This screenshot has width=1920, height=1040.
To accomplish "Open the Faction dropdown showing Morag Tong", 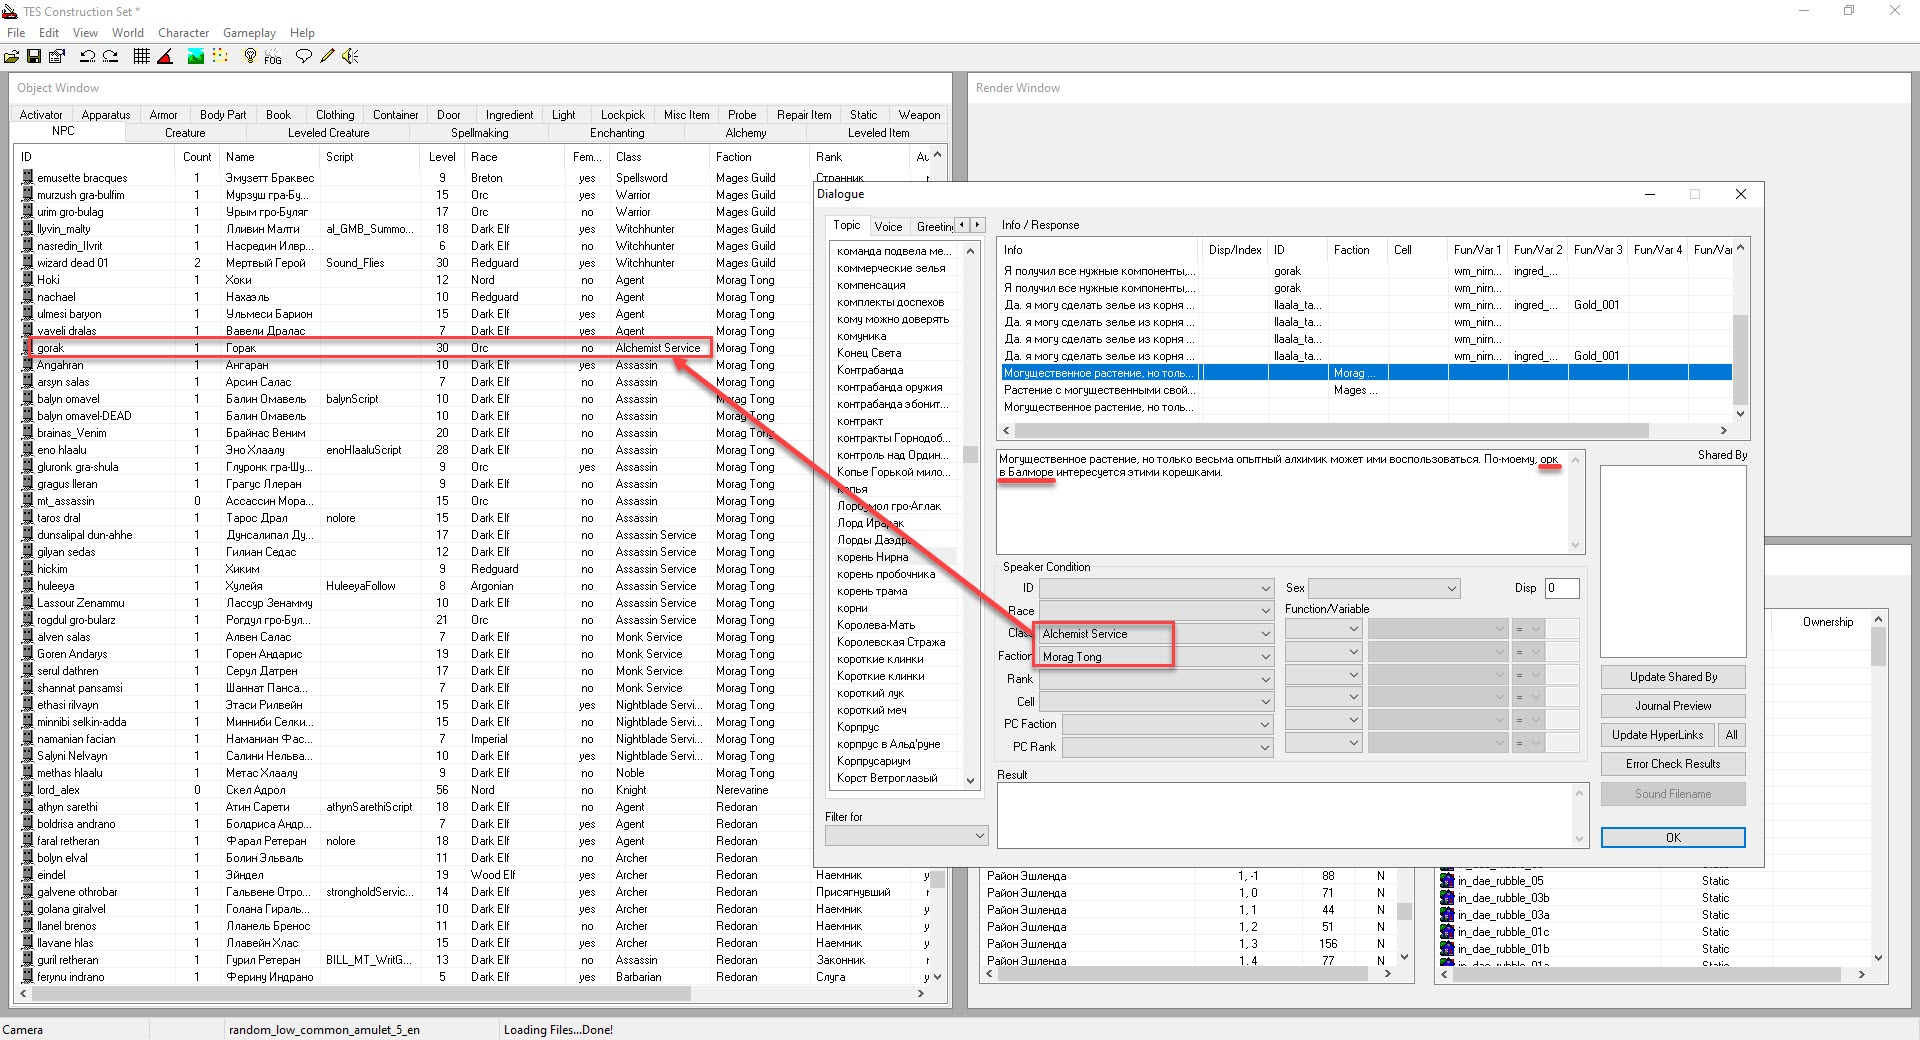I will pyautogui.click(x=1156, y=657).
